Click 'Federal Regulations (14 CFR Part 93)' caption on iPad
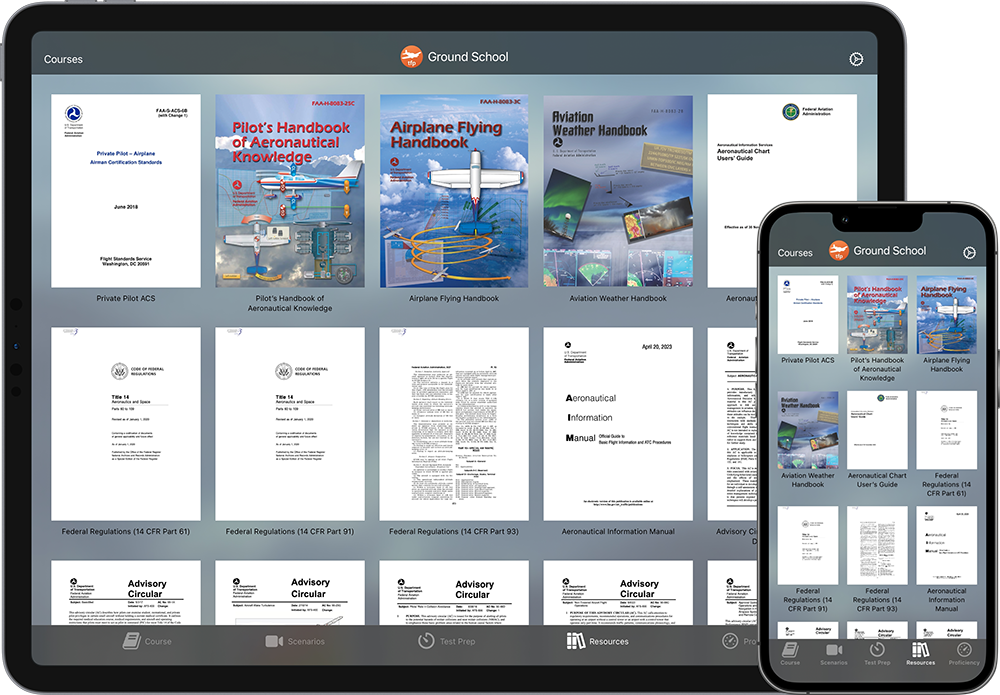 coord(454,531)
